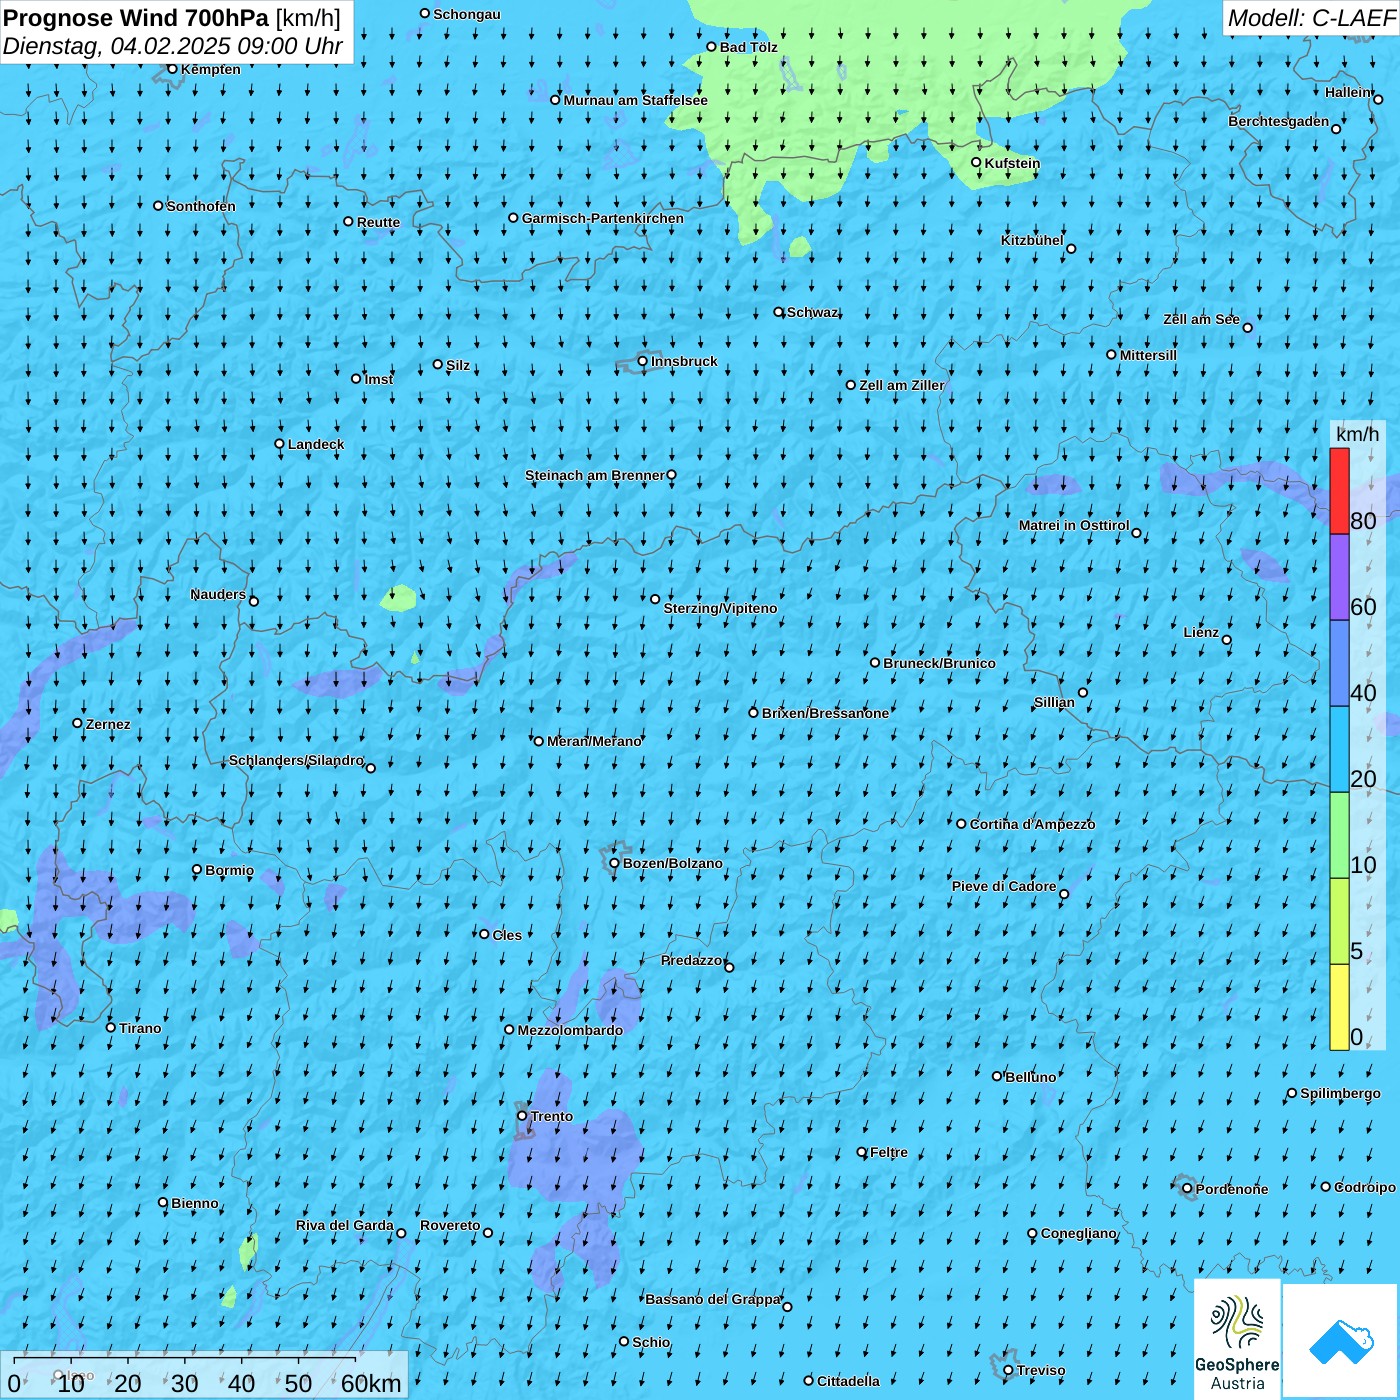Click the 'Bassano del Grappa' label
1400x1400 pixels.
(x=713, y=1299)
